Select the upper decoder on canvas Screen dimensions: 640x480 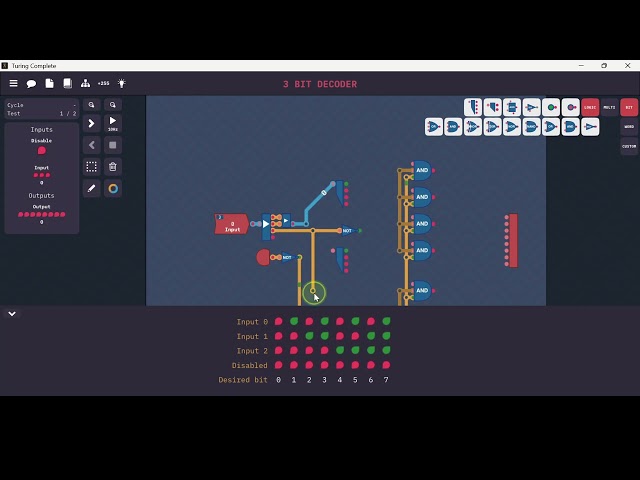pyautogui.click(x=341, y=193)
